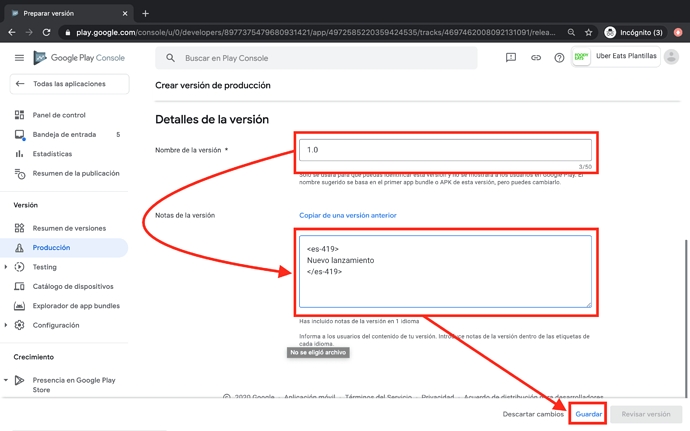Expand the Configuración section arrow
Viewport: 690px width, 431px height.
tap(6, 325)
